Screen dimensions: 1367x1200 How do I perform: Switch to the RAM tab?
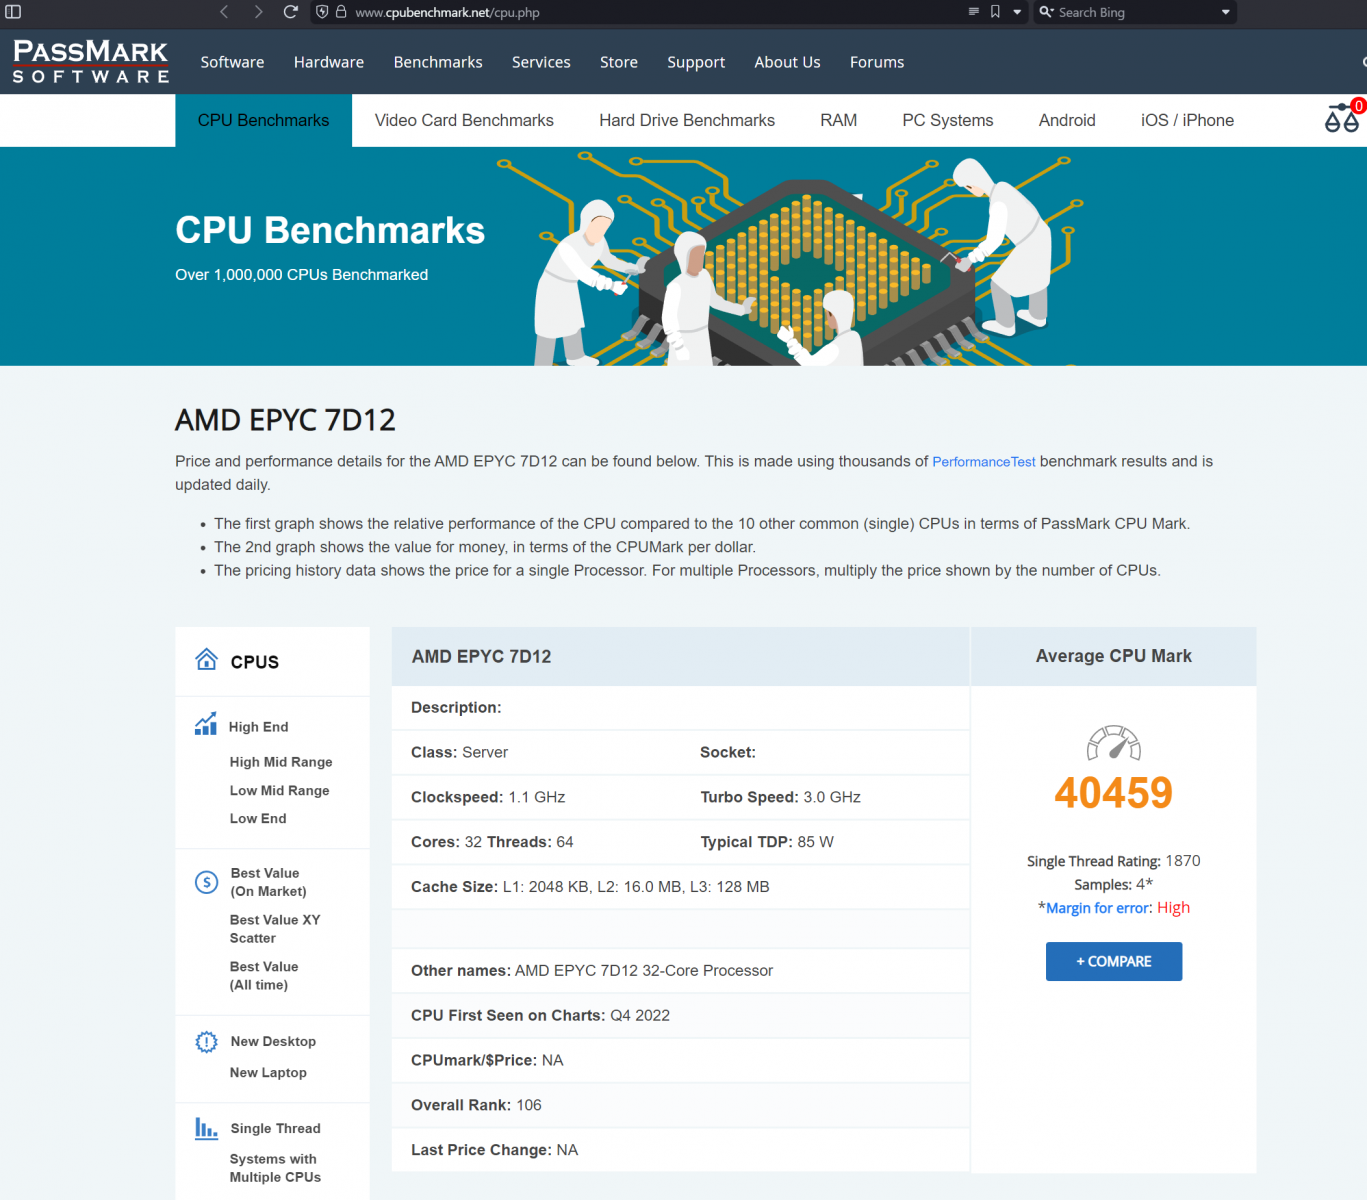click(x=838, y=120)
